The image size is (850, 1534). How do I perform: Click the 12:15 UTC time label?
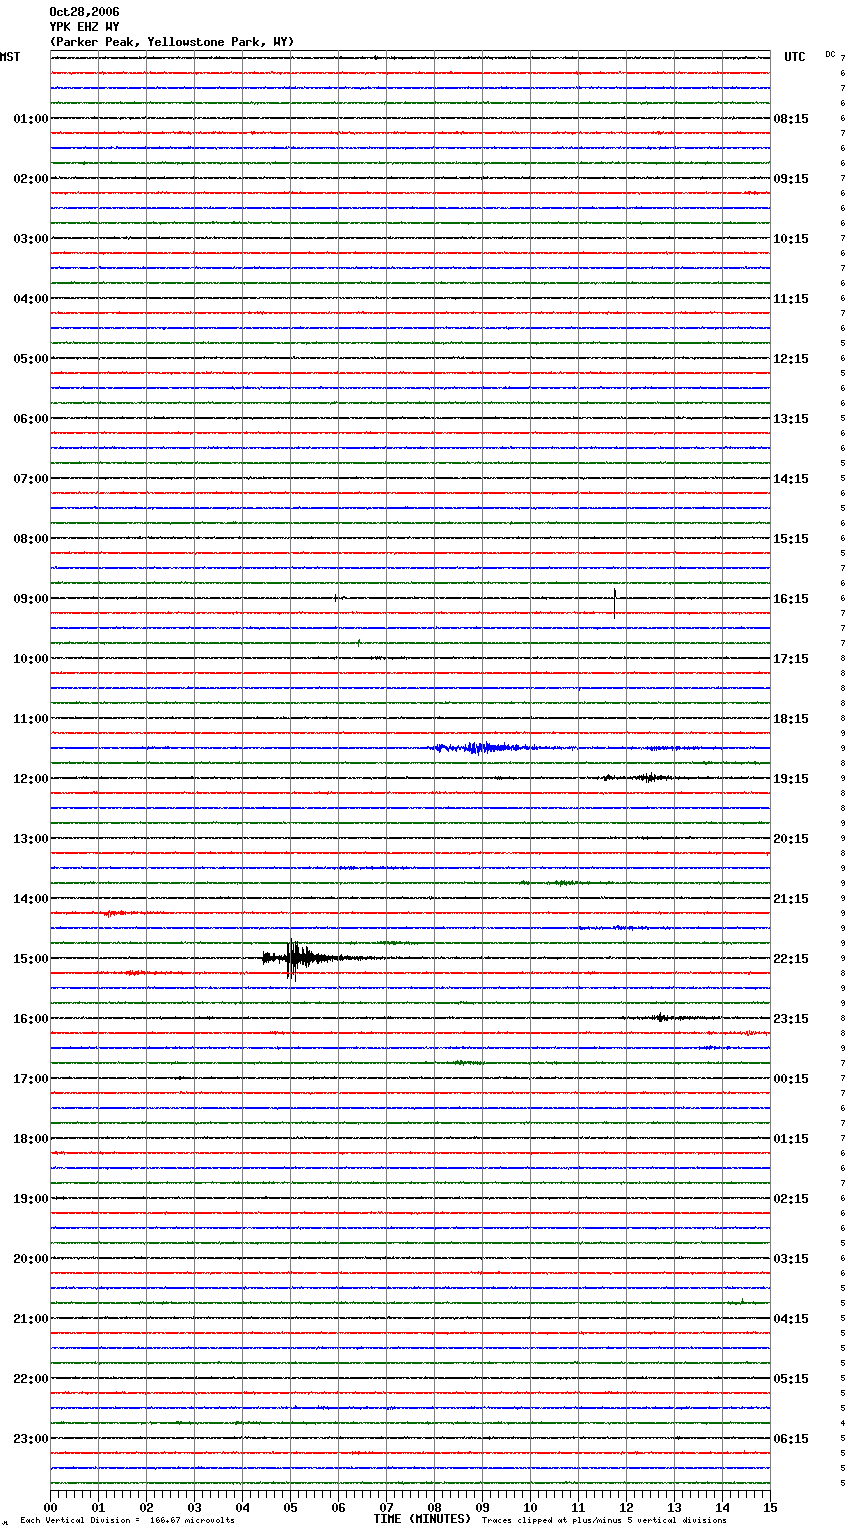tap(791, 359)
